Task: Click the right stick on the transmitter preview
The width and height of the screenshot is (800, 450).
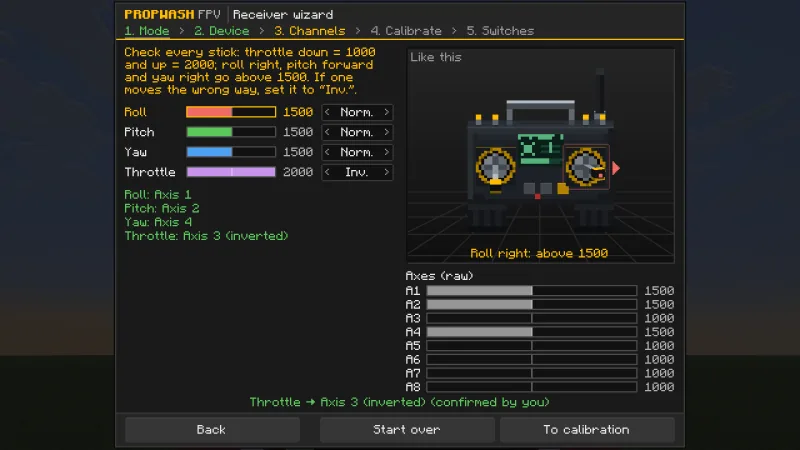Action: (586, 167)
